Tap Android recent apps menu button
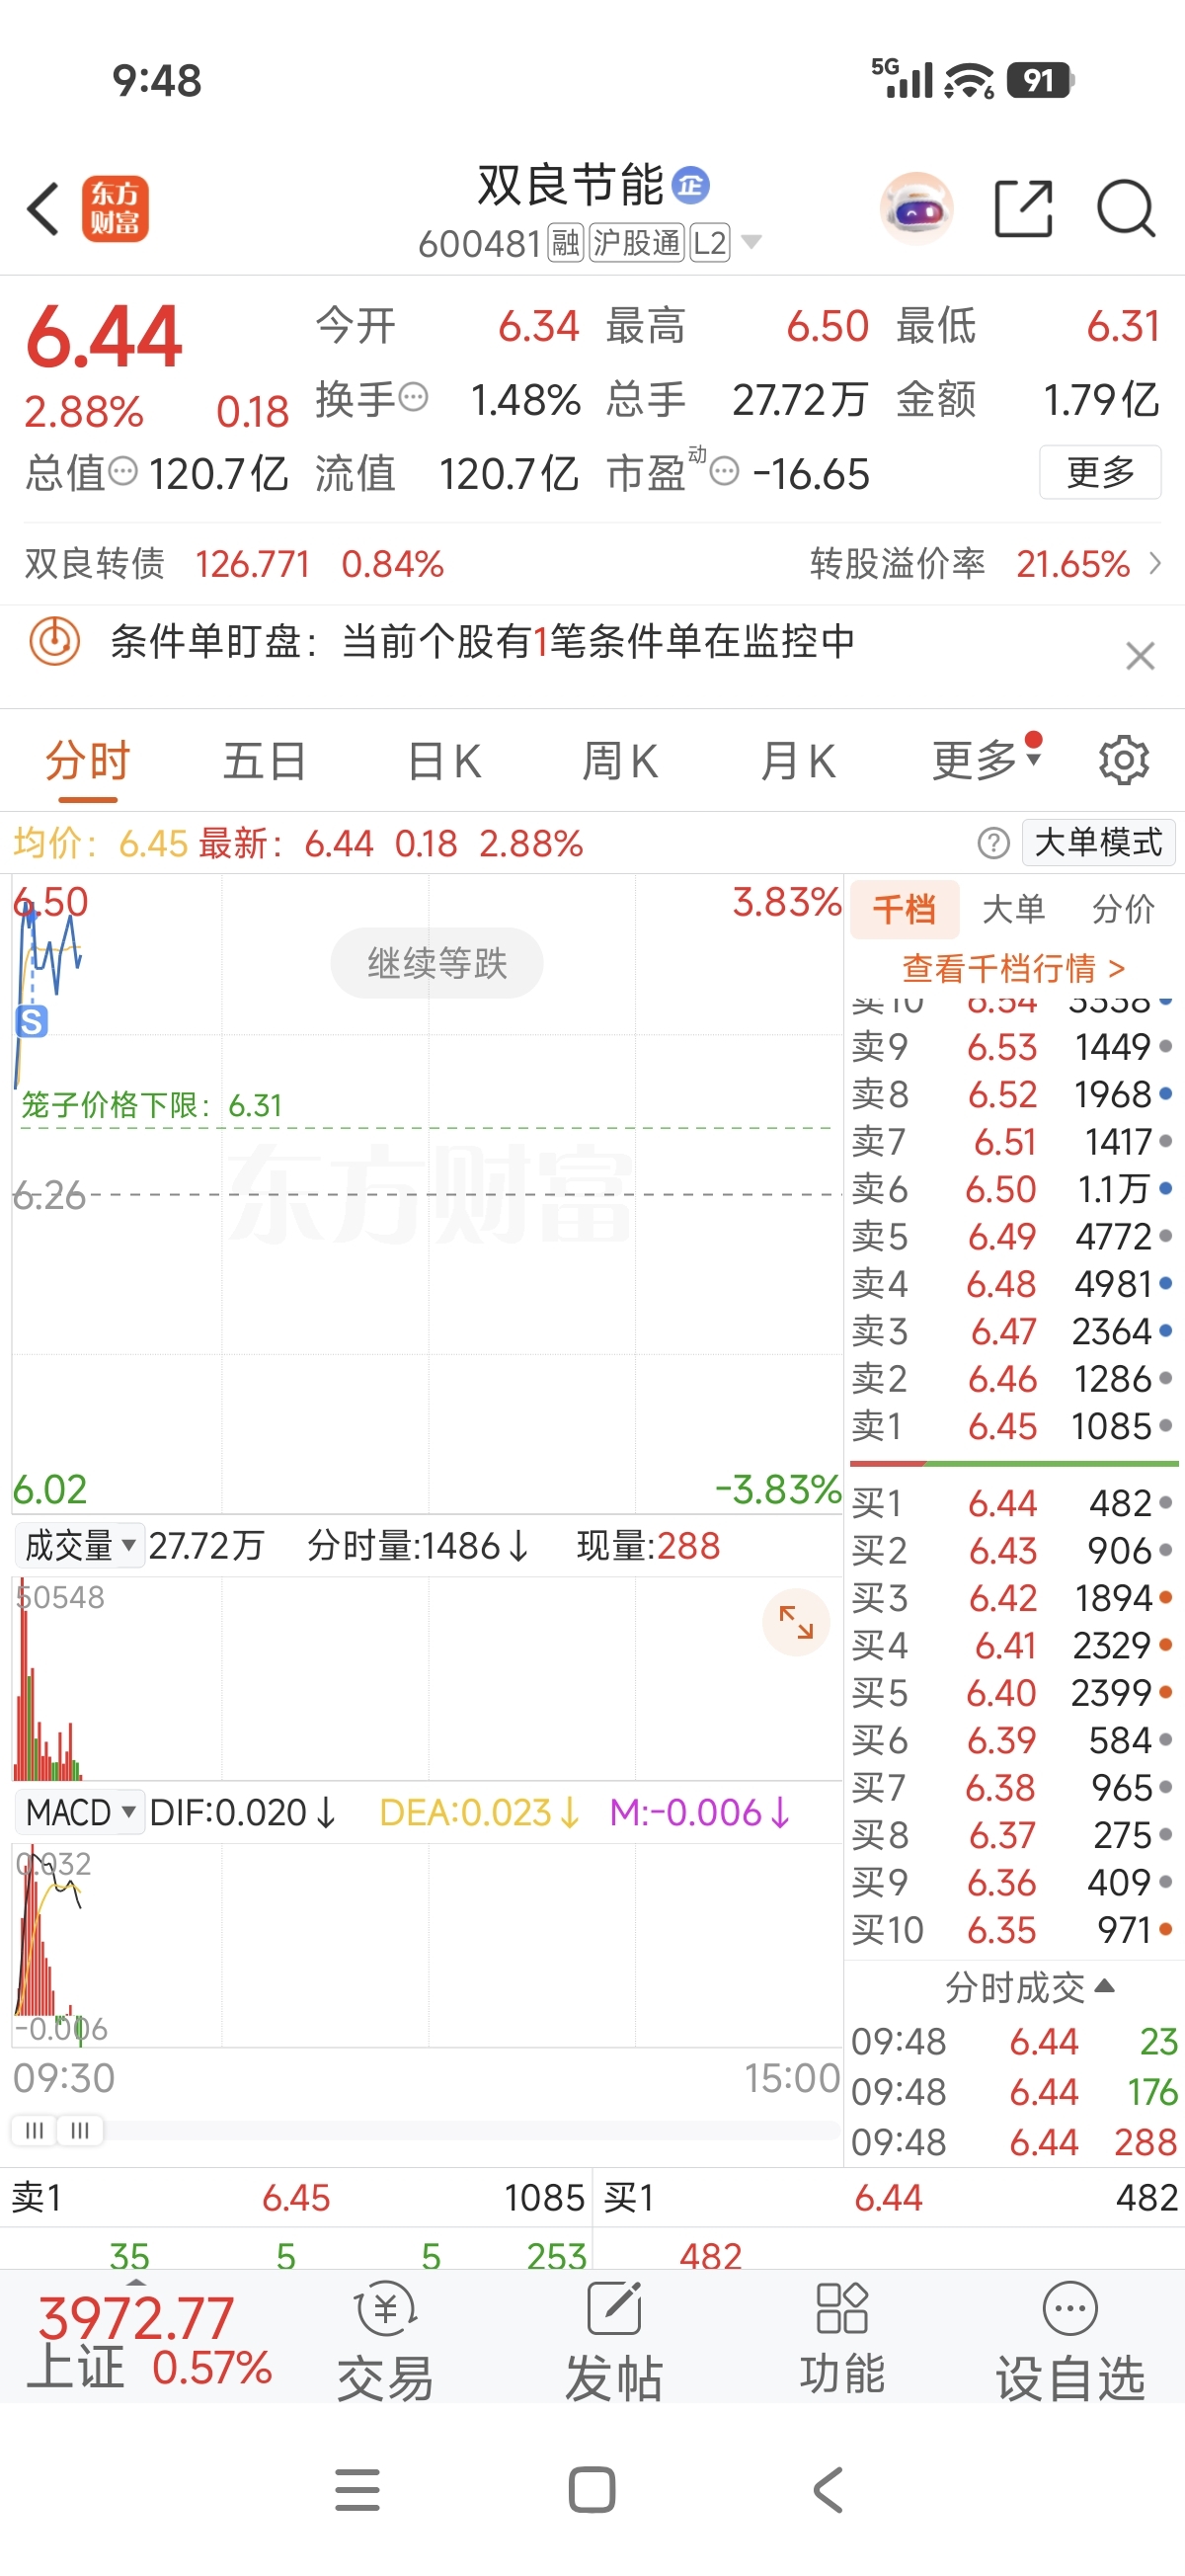This screenshot has width=1185, height=2576. click(357, 2490)
